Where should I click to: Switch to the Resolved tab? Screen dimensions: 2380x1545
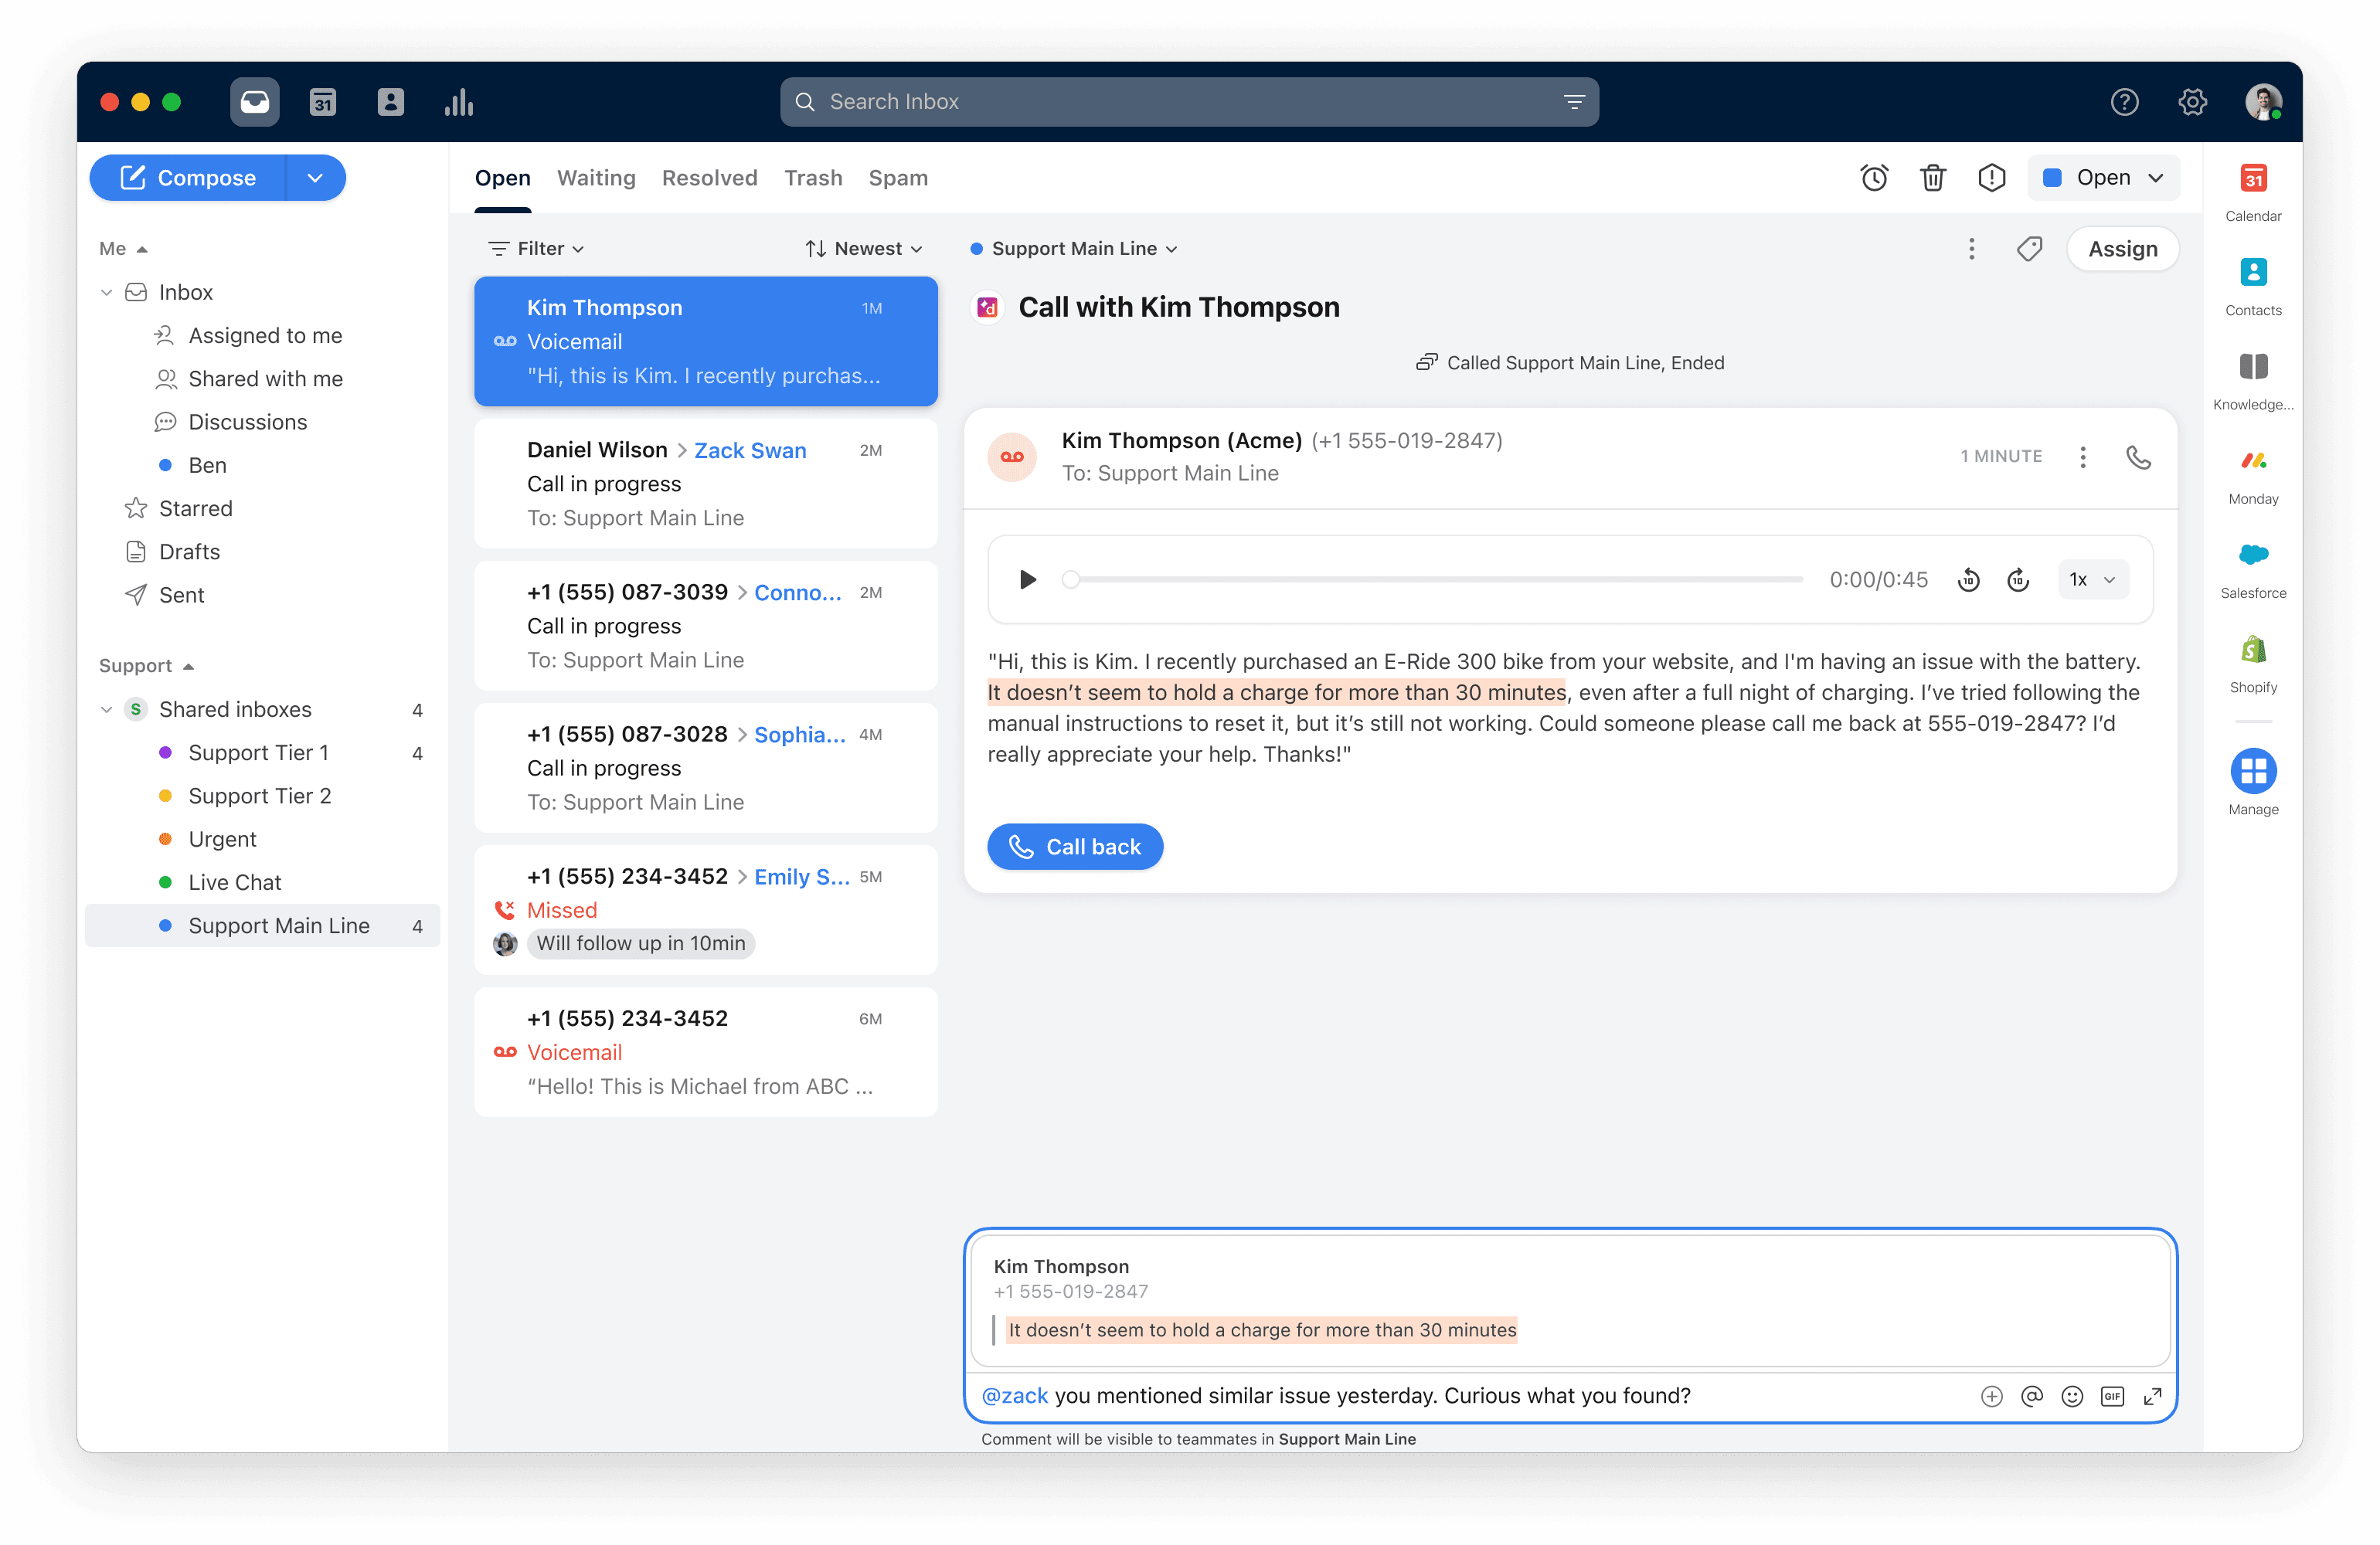(709, 178)
